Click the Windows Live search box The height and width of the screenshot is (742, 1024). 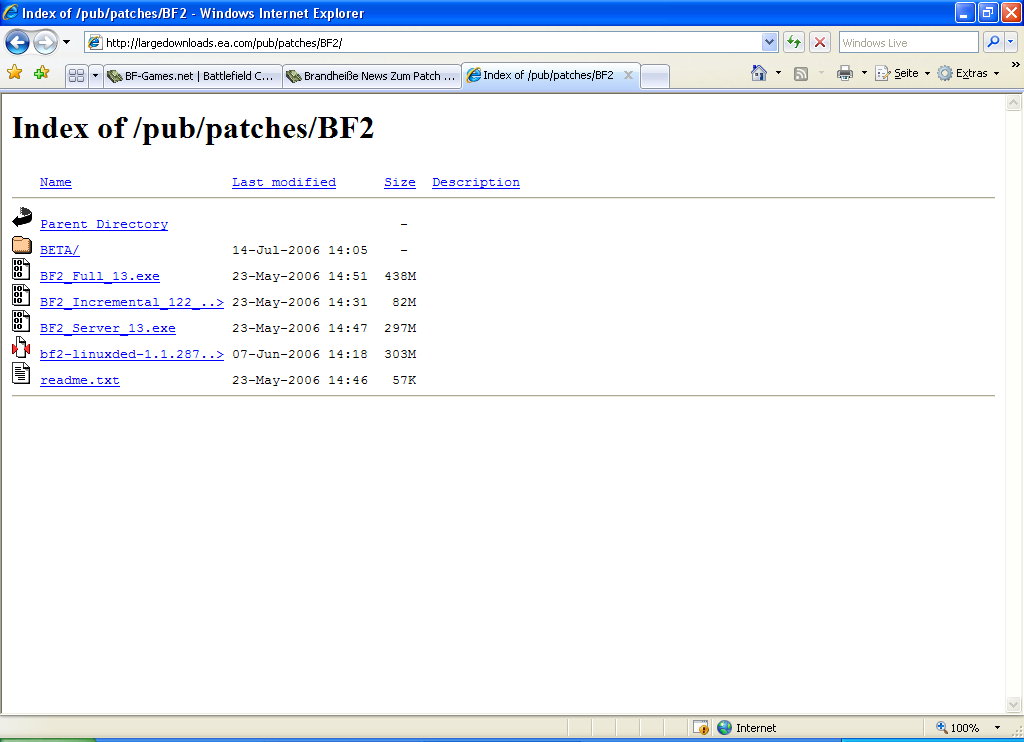908,42
